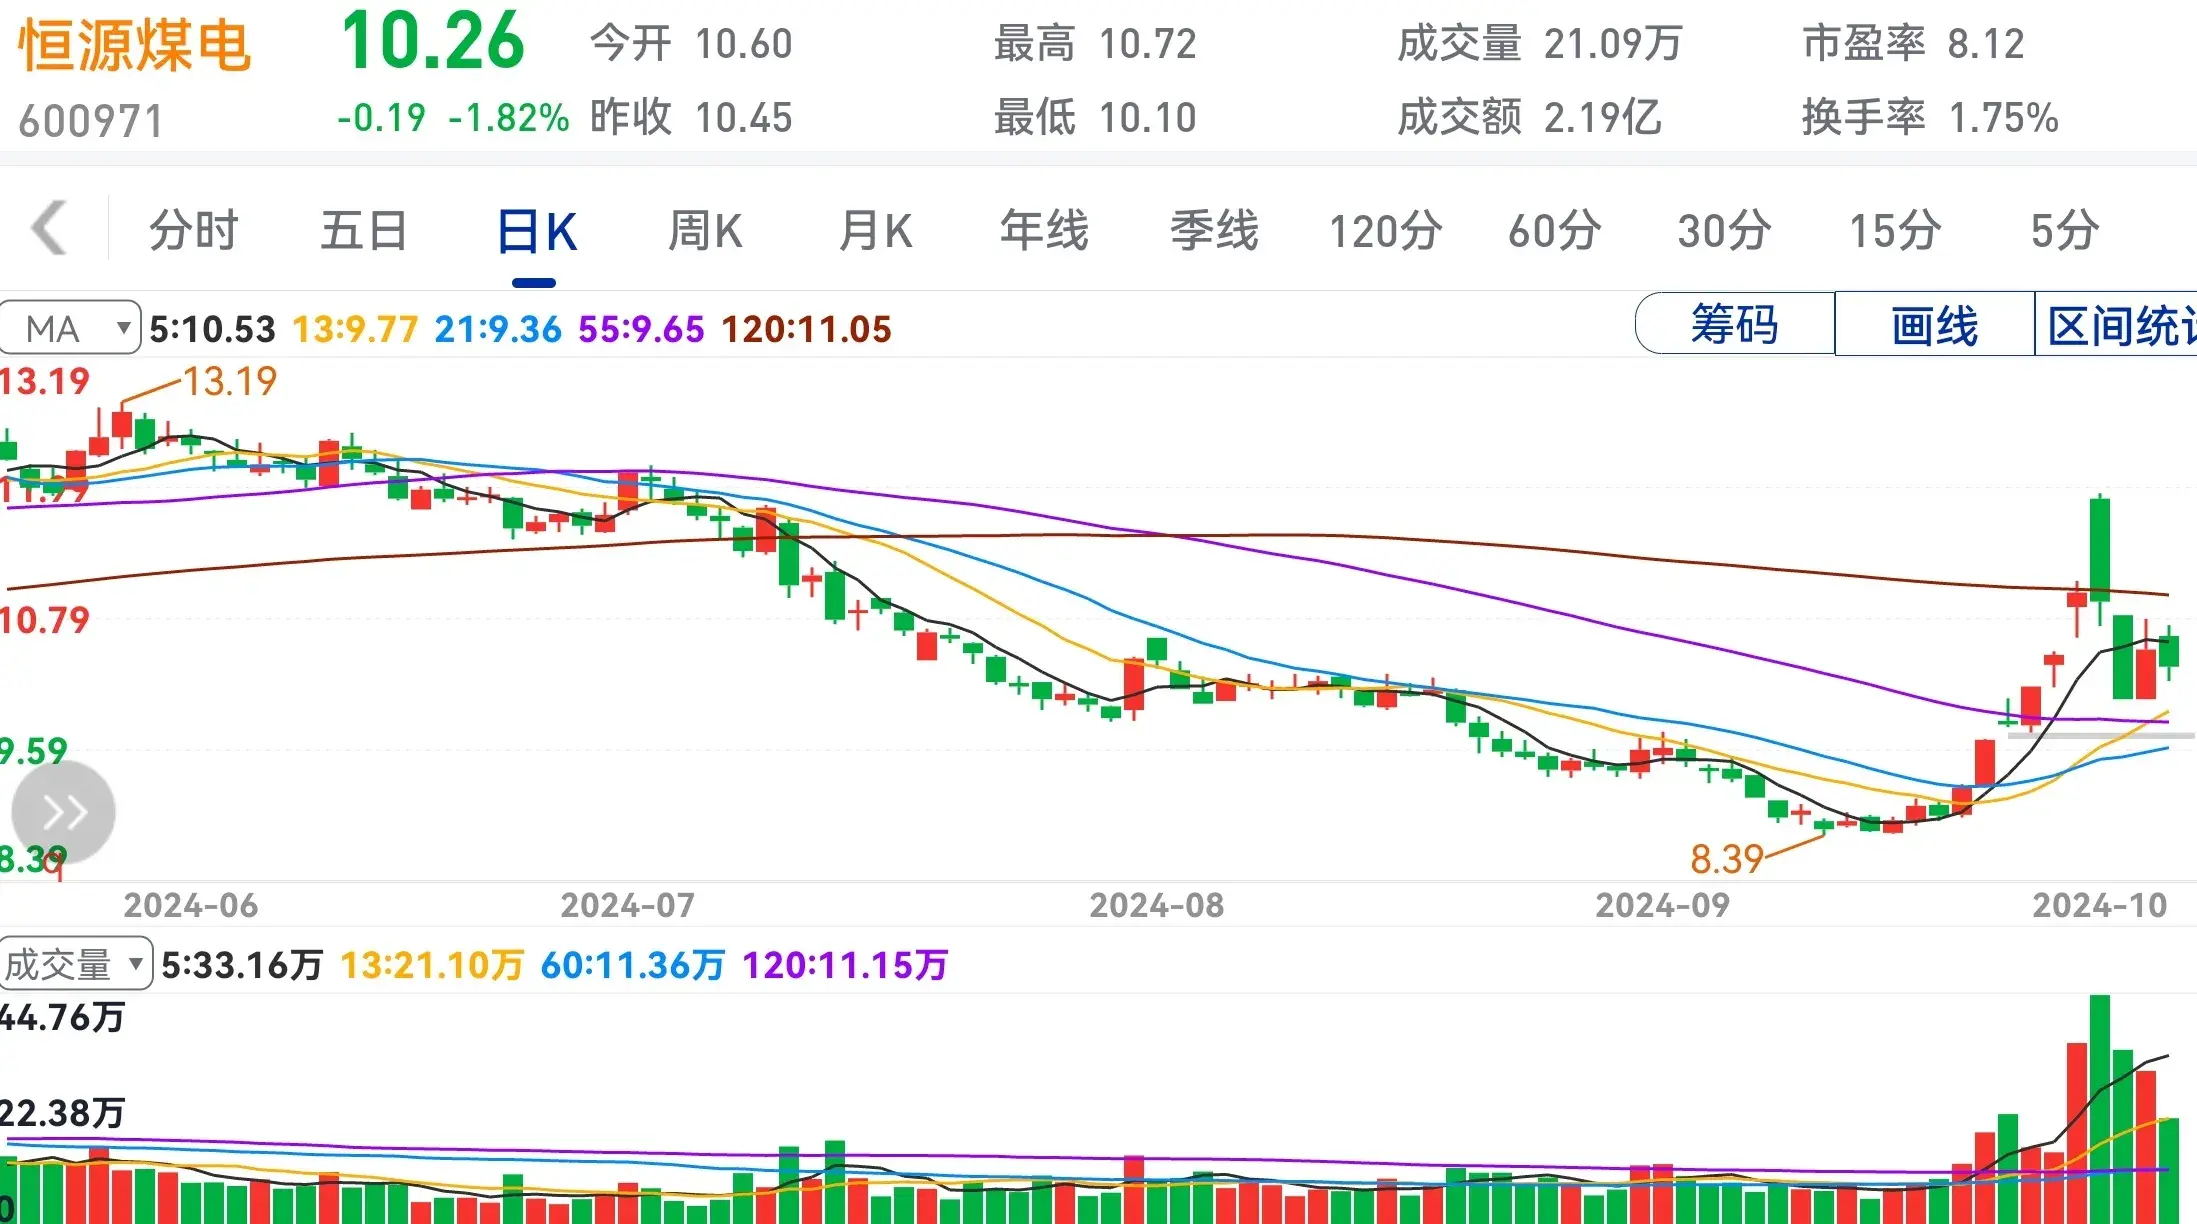Tap the blue MA 21:9.36 label
2197x1224 pixels.
pos(498,329)
